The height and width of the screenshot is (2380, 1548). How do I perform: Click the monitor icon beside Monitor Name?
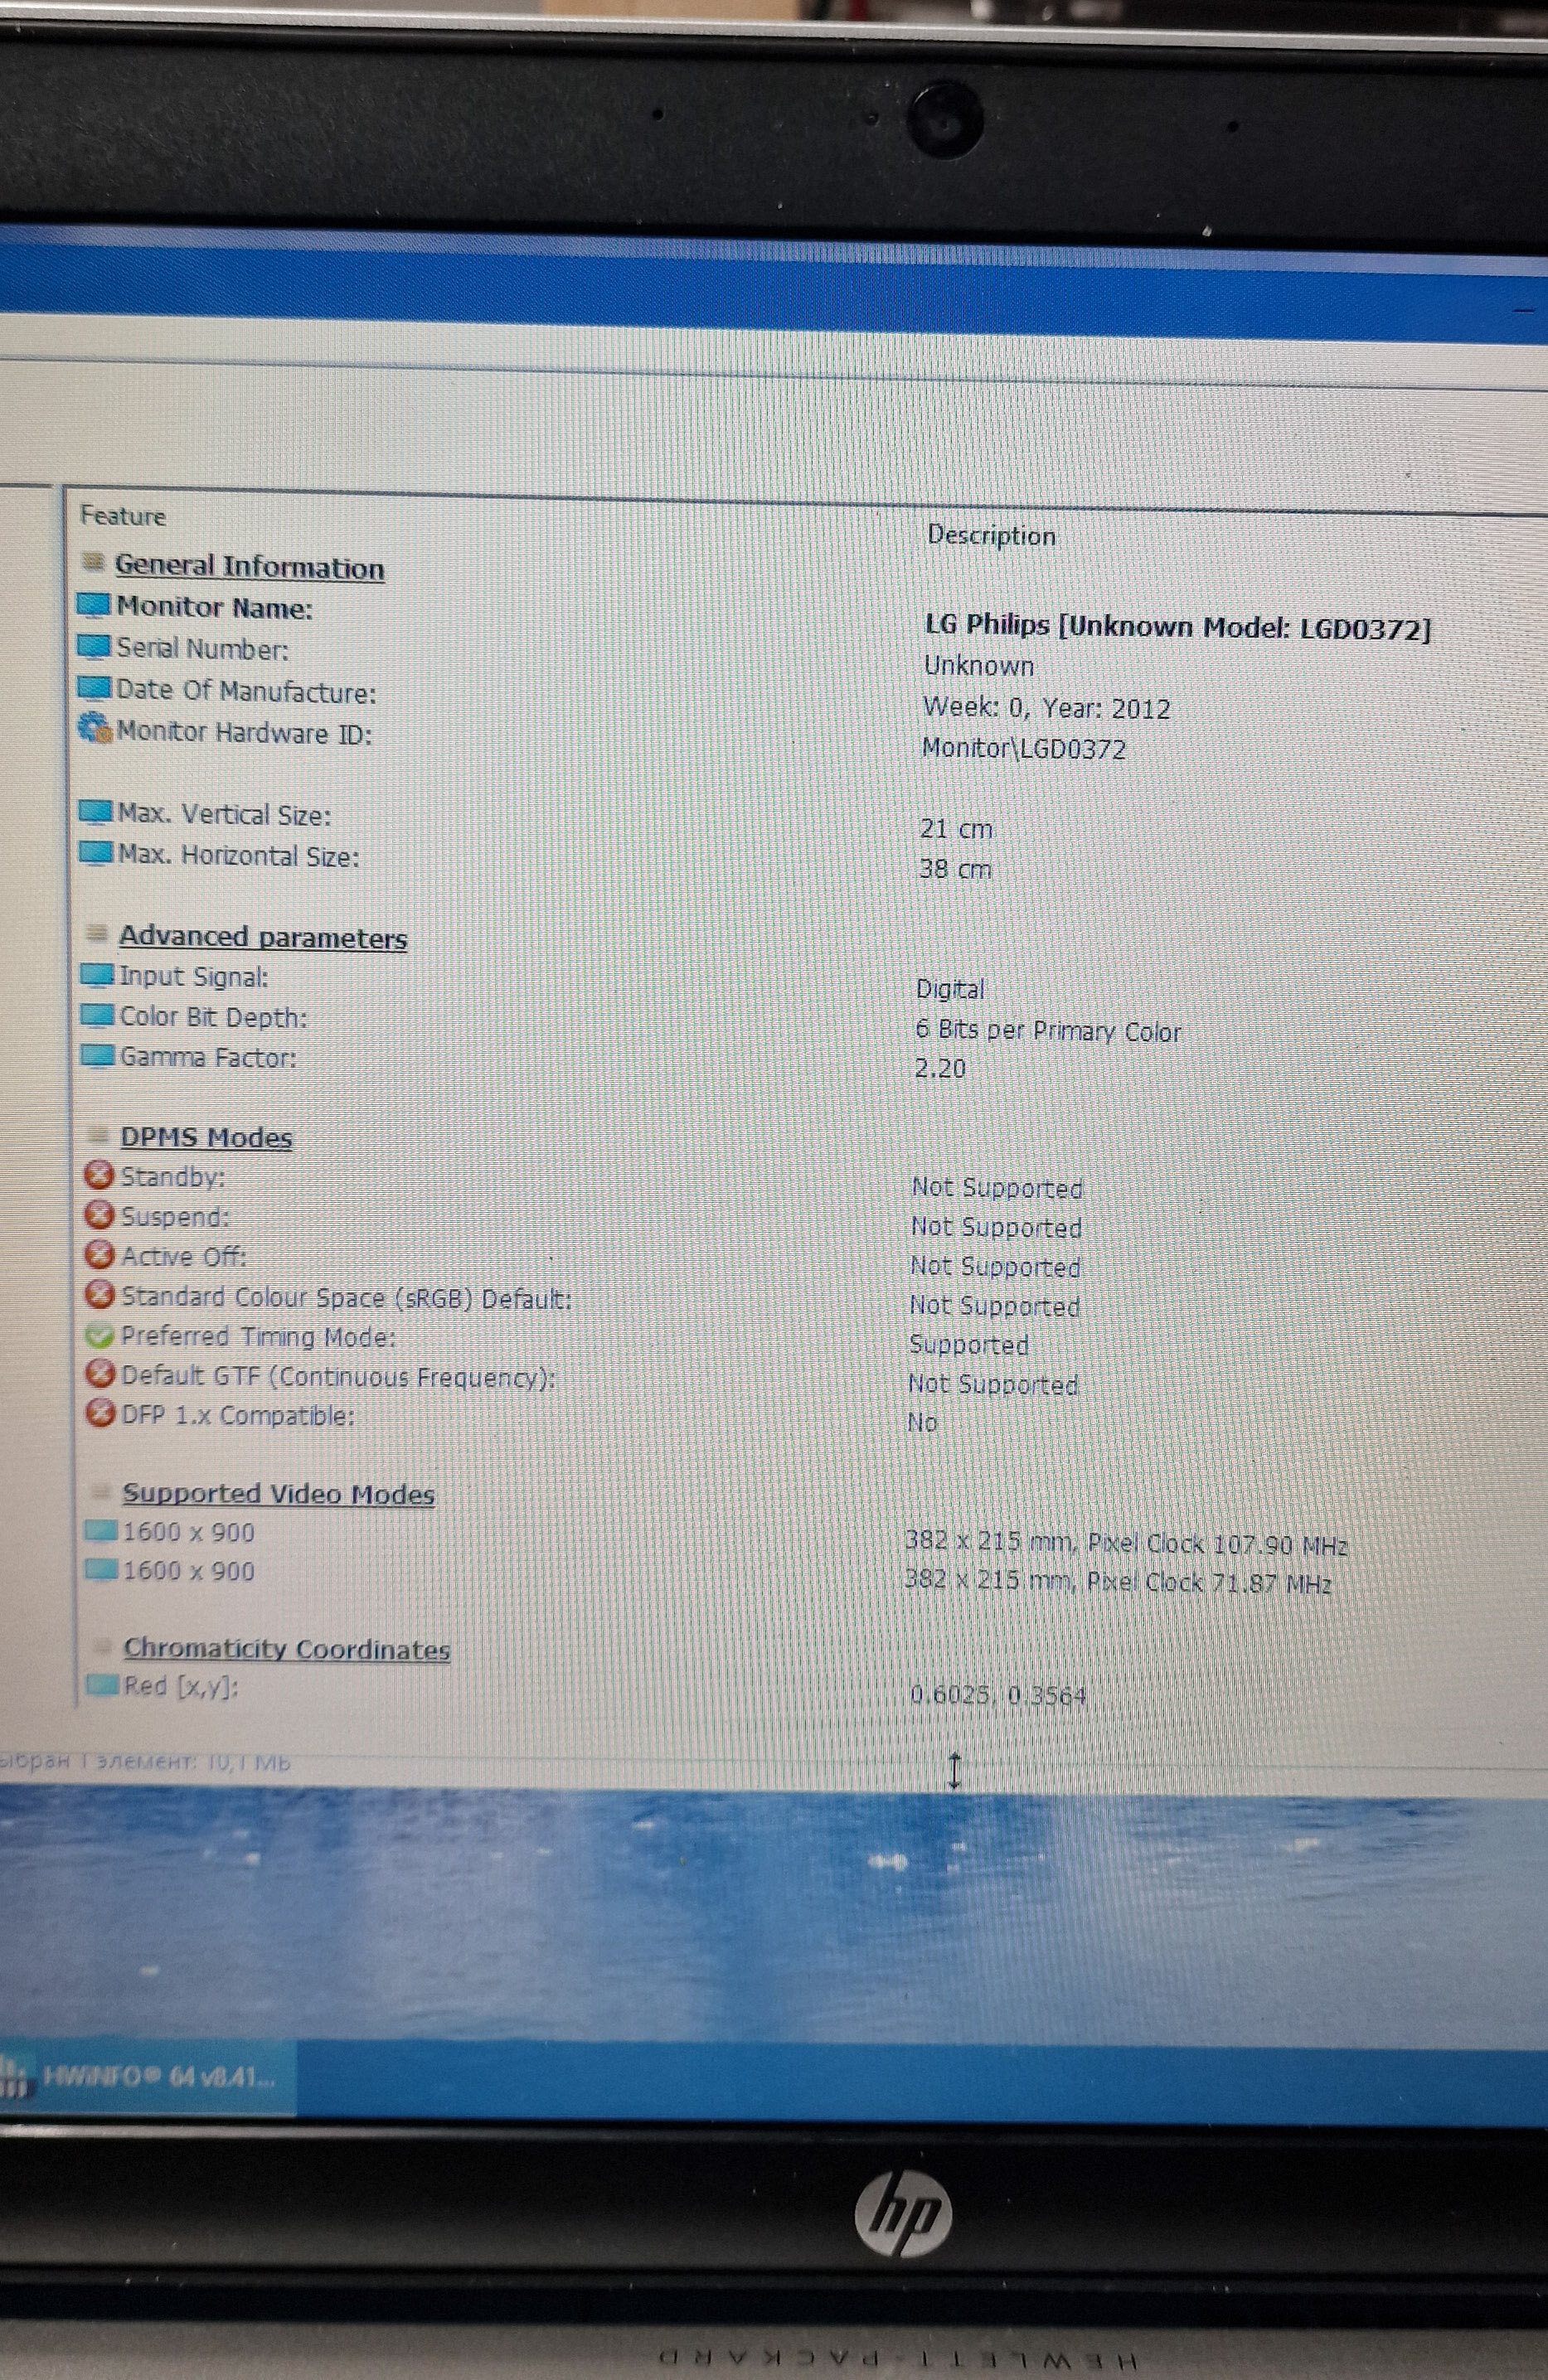tap(94, 606)
